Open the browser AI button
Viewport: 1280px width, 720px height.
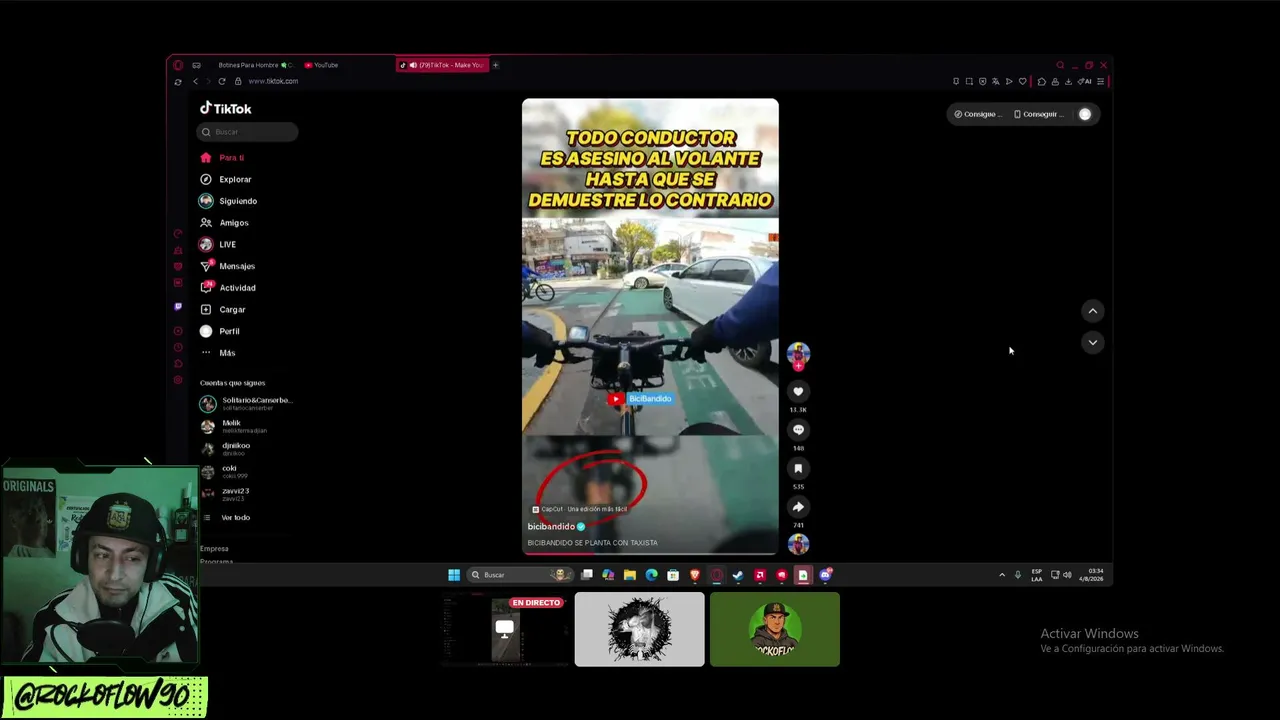(1086, 82)
